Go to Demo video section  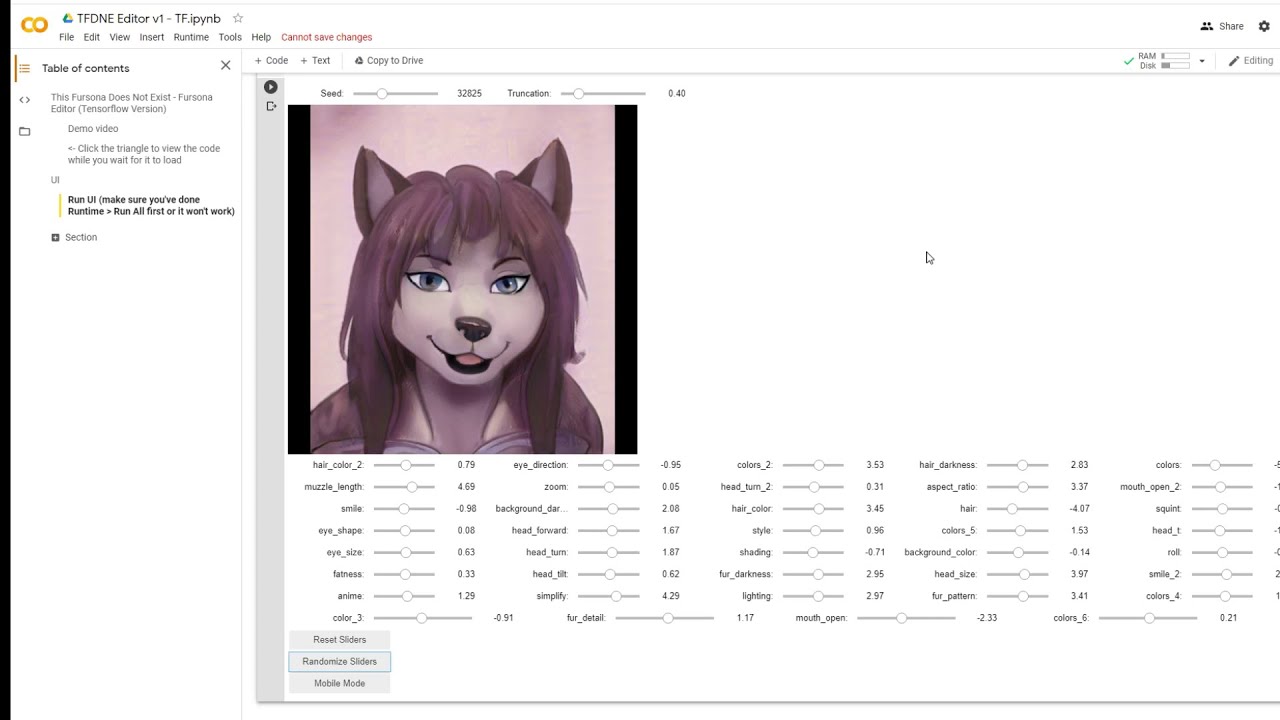coord(93,129)
